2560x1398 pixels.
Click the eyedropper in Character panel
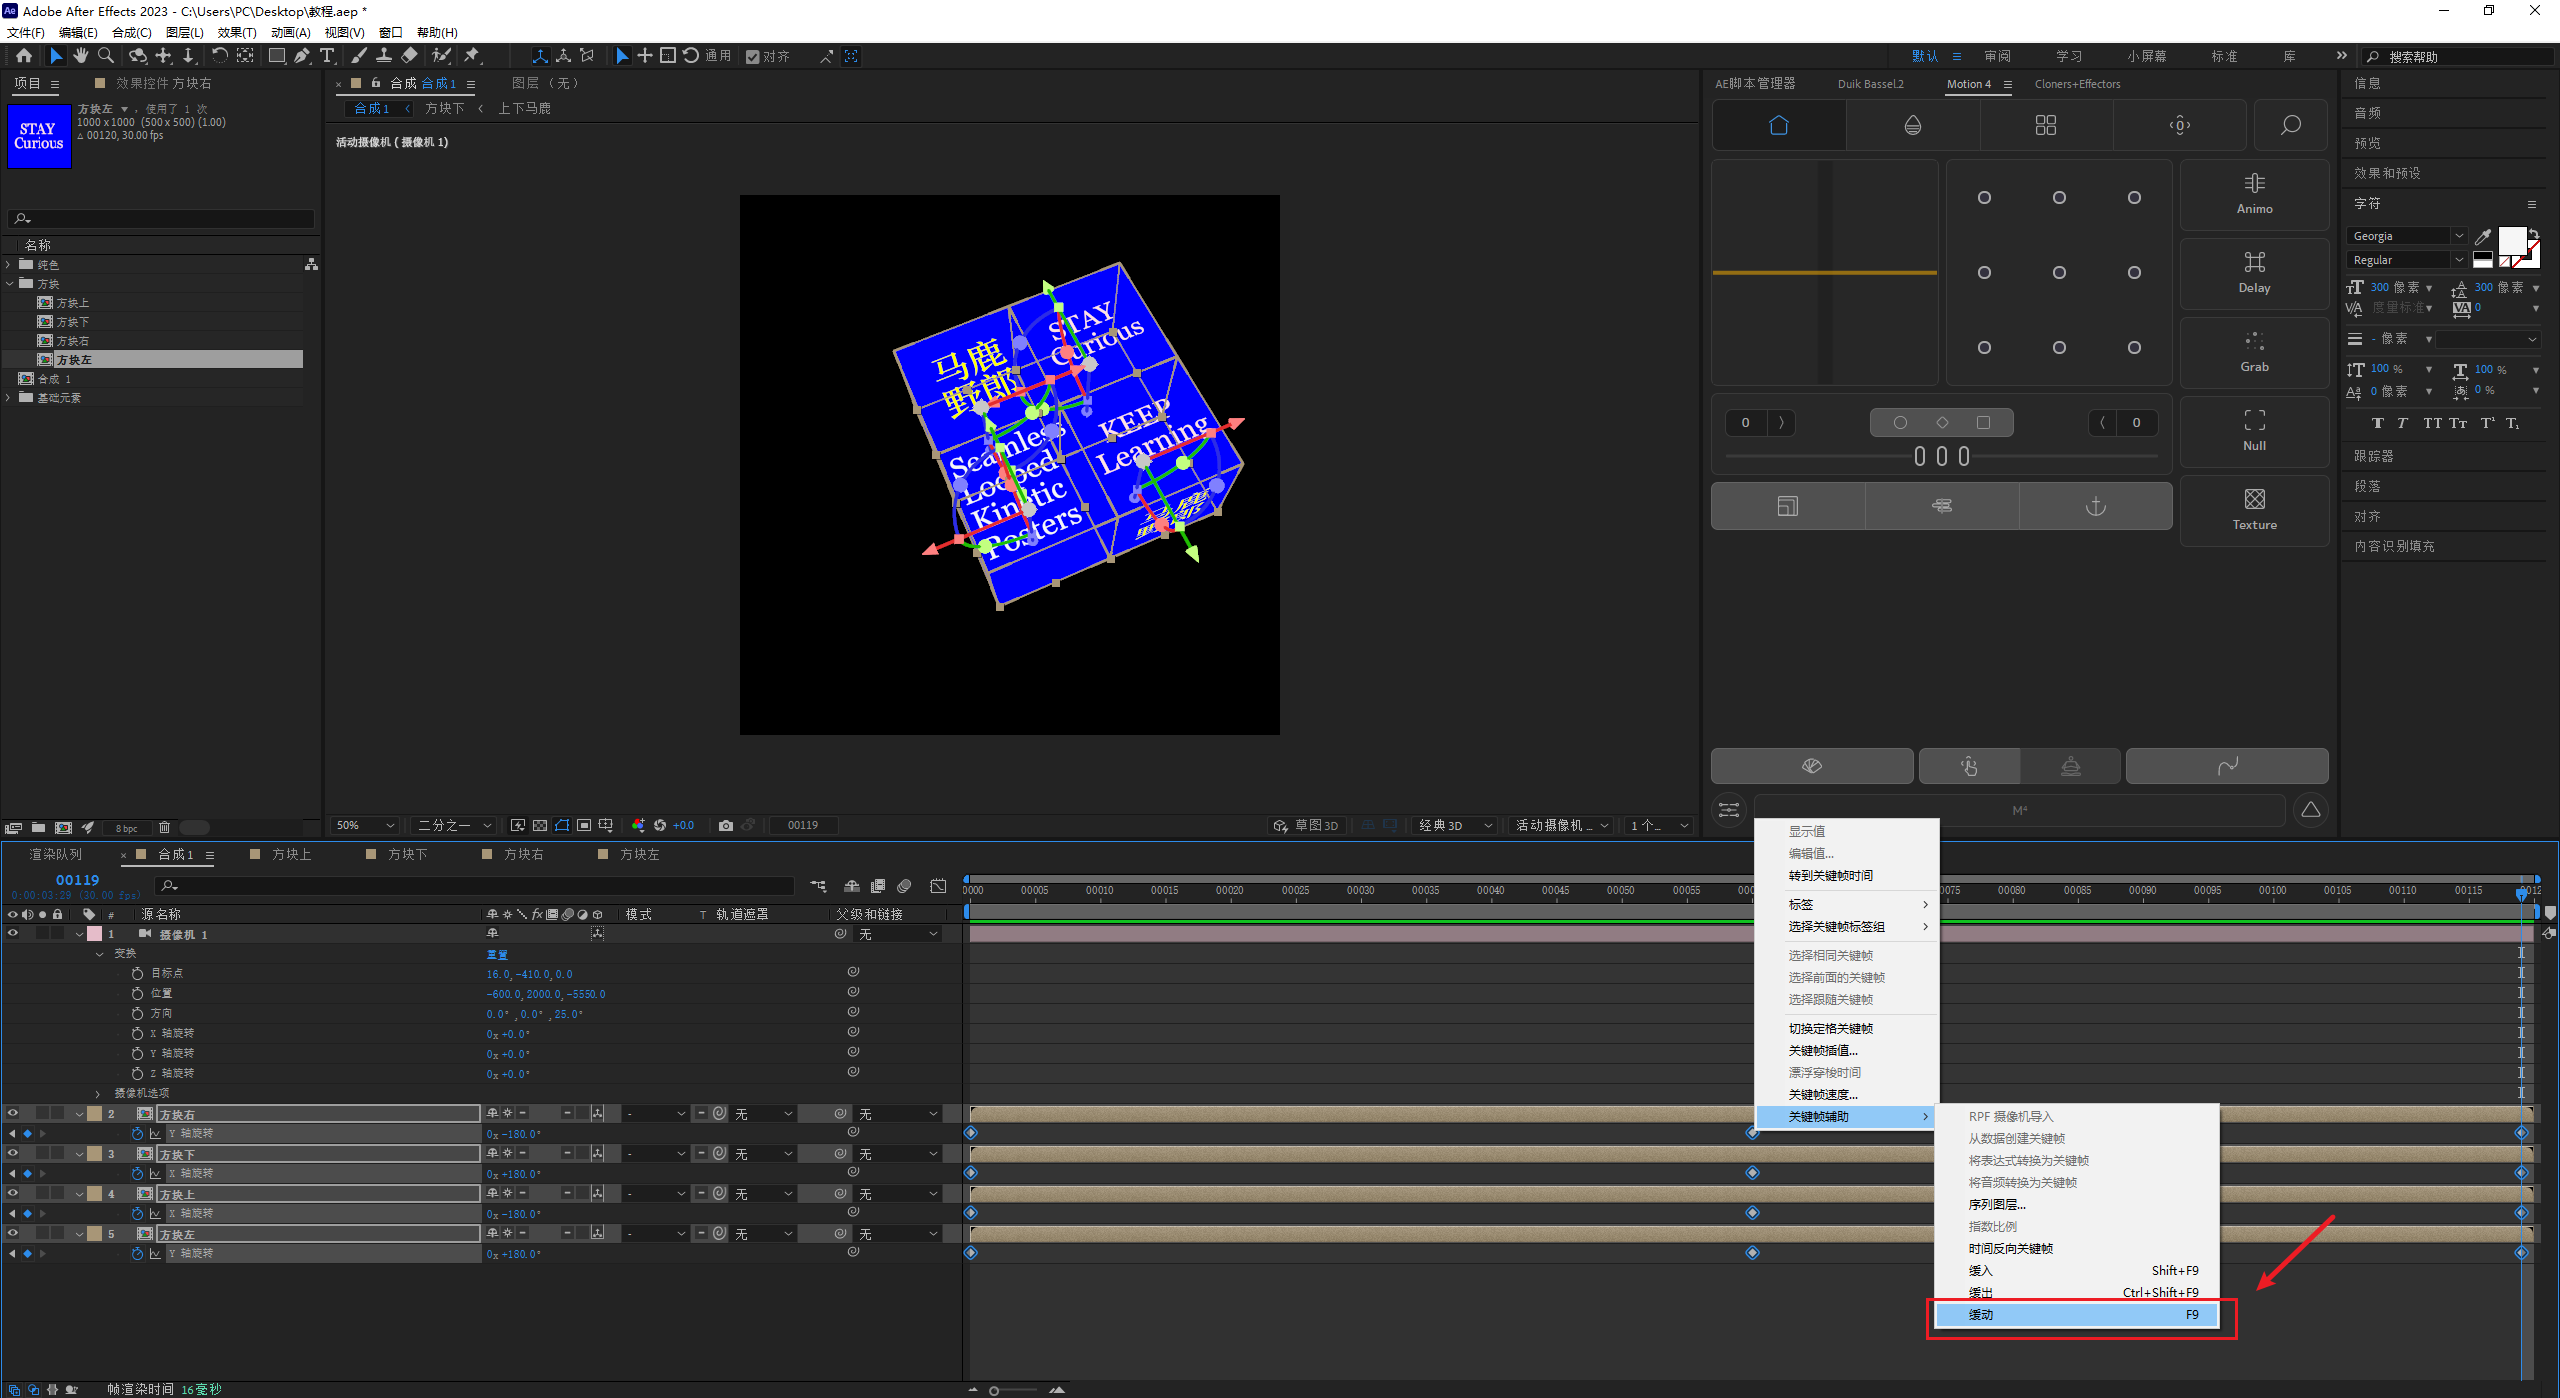click(x=2483, y=237)
